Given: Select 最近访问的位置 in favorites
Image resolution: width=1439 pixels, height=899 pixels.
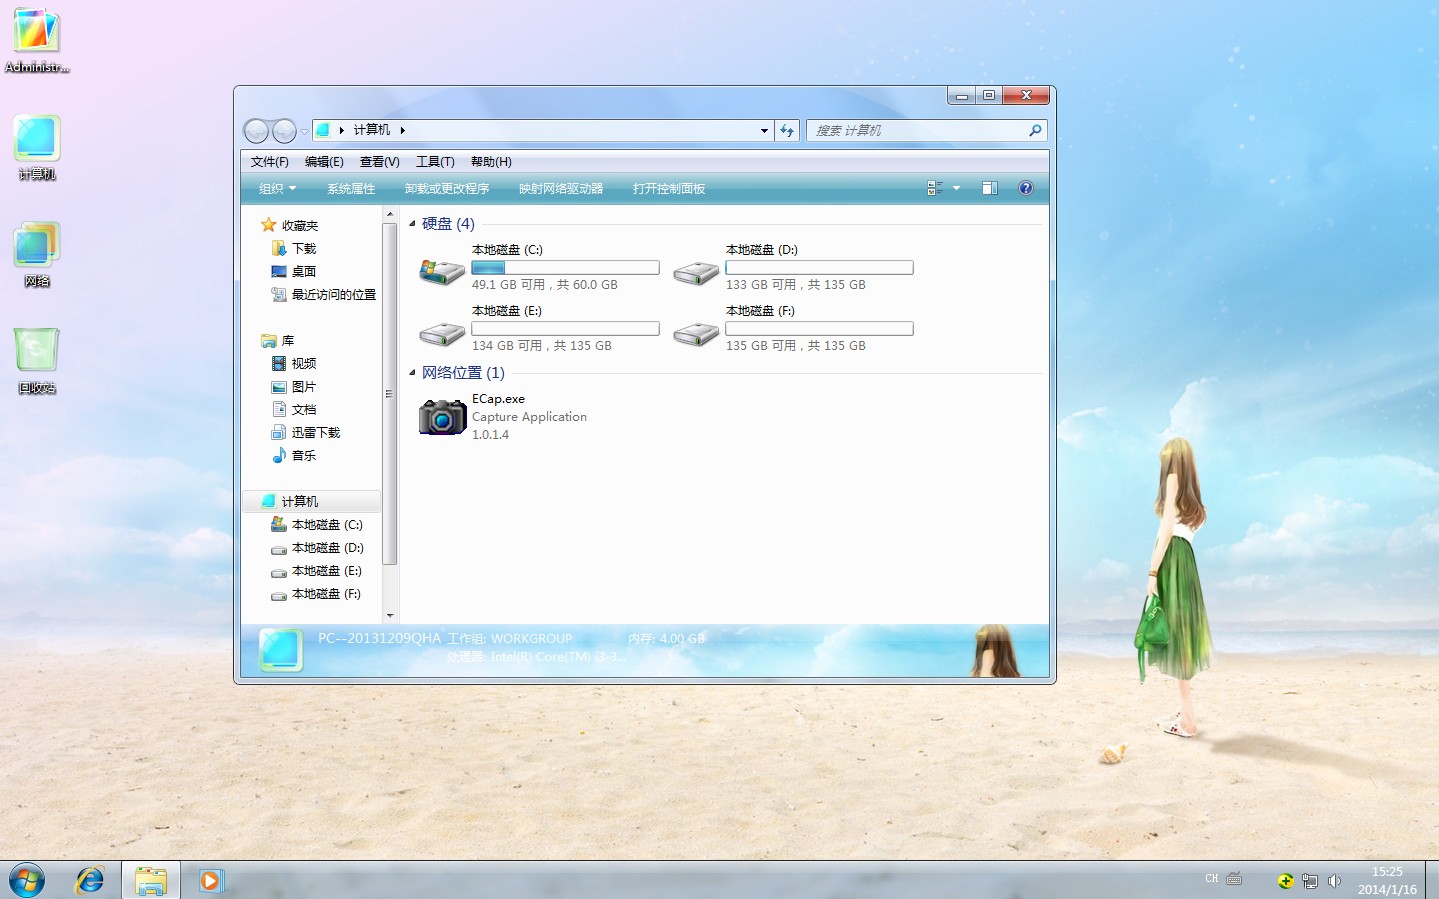Looking at the screenshot, I should click(324, 294).
